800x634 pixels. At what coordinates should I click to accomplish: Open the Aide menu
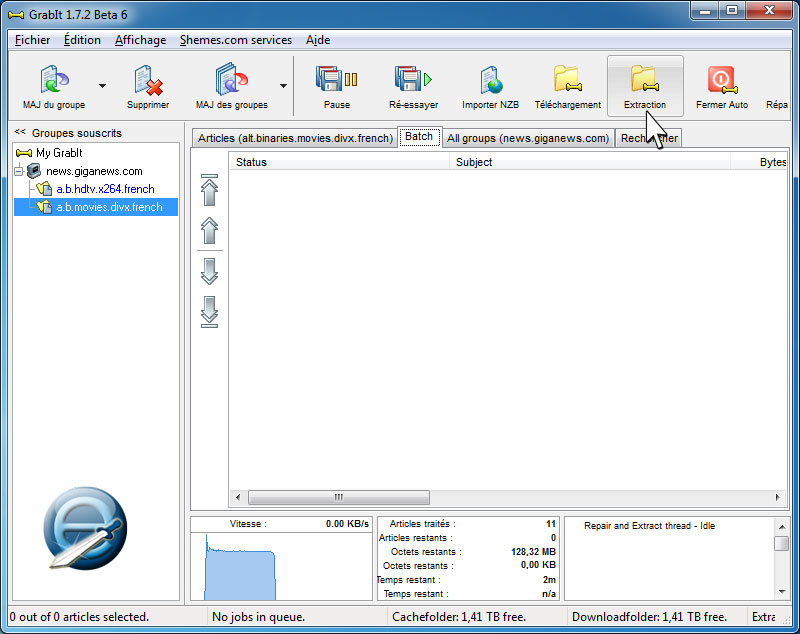(318, 40)
